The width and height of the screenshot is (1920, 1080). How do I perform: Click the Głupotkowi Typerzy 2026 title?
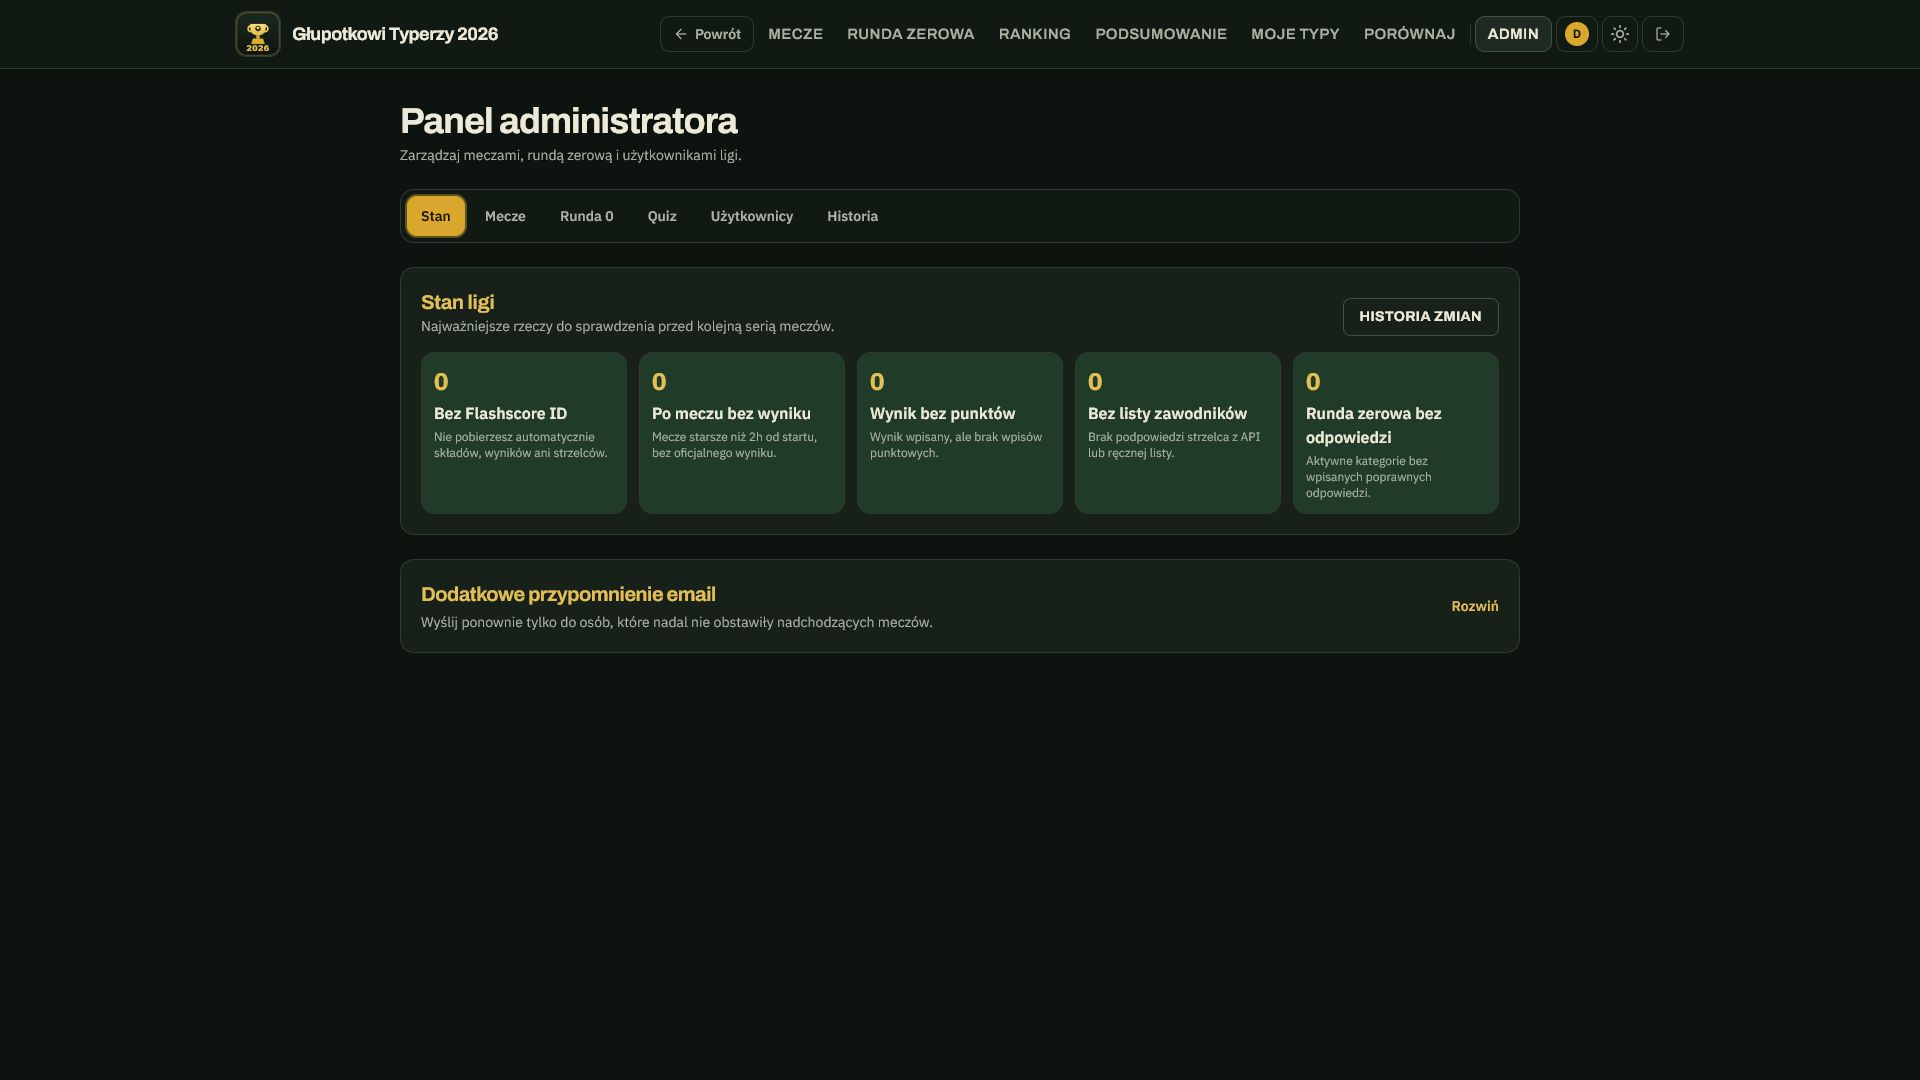pos(395,34)
